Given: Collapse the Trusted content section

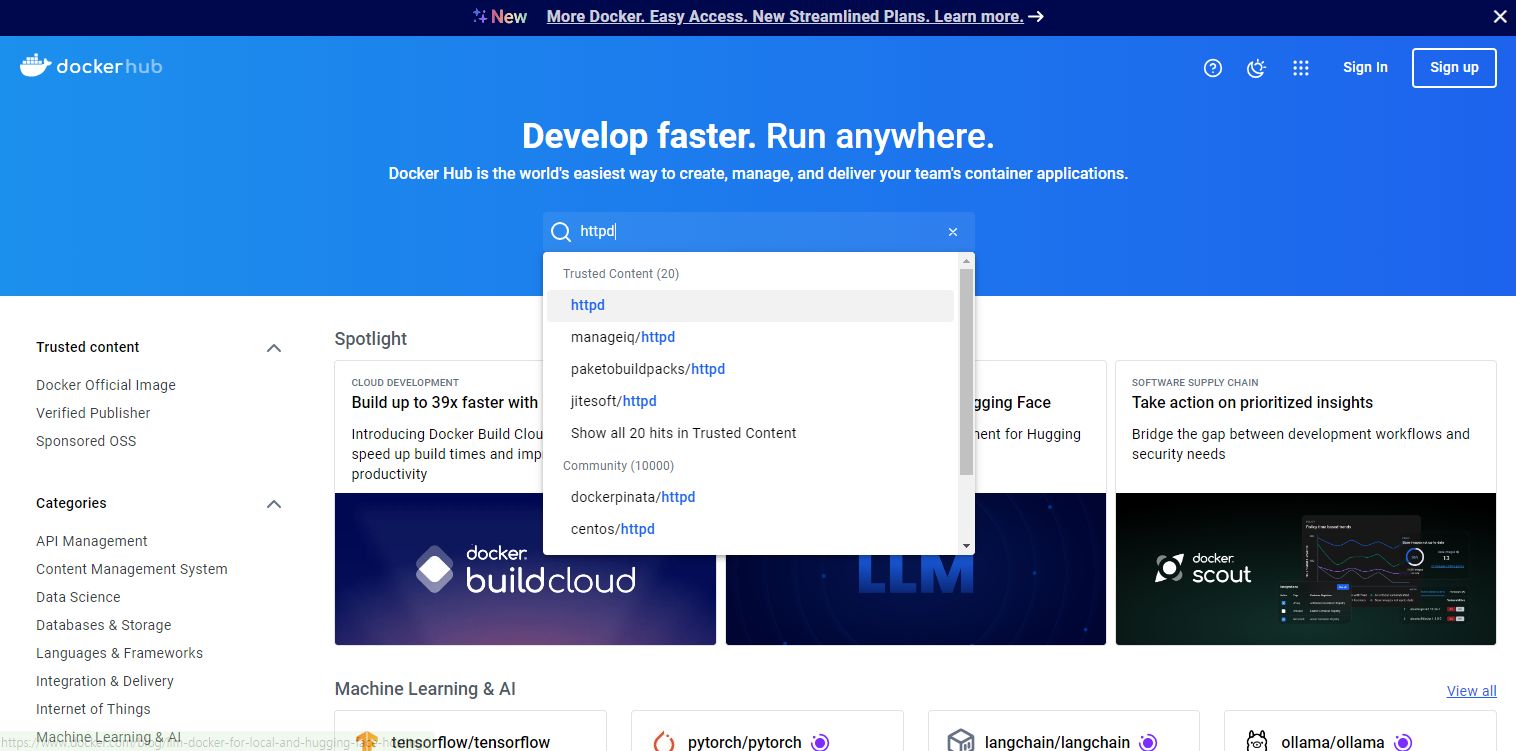Looking at the screenshot, I should [x=274, y=348].
